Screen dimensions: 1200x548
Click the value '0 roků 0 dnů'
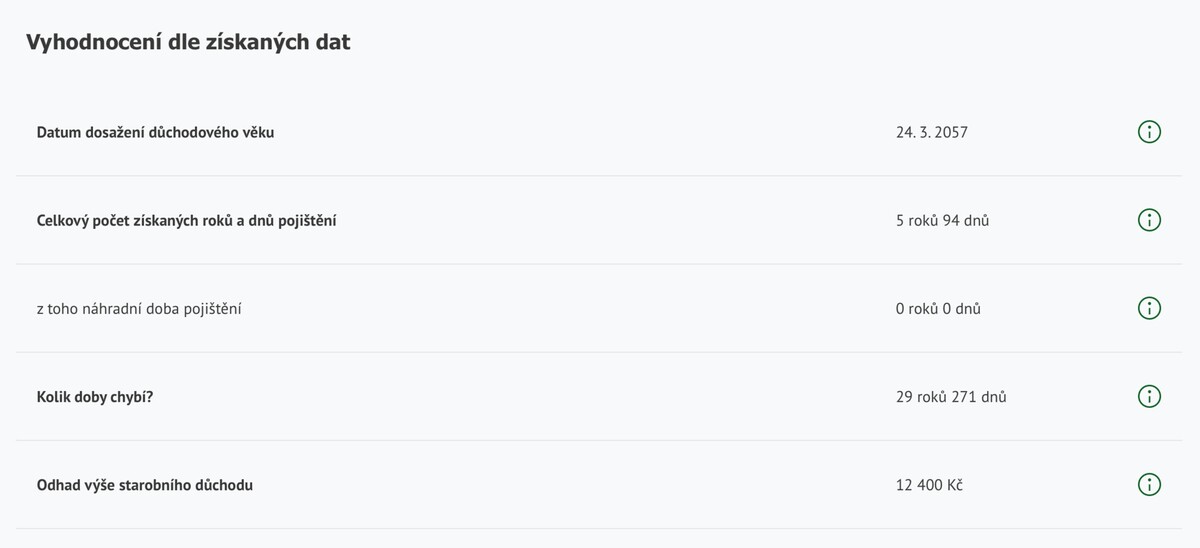[938, 308]
